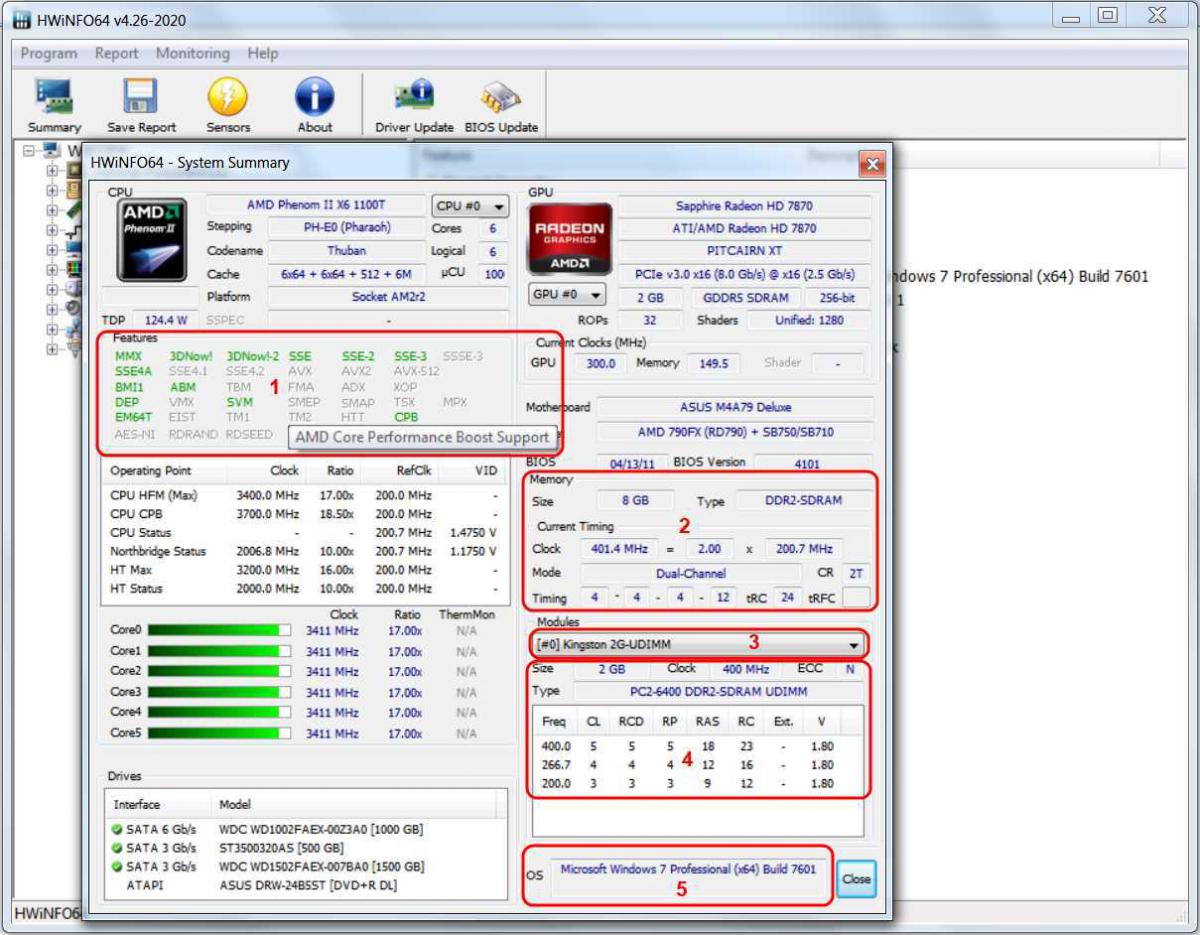
Task: Select the 266.7 frequency row in module timings
Action: click(x=698, y=765)
